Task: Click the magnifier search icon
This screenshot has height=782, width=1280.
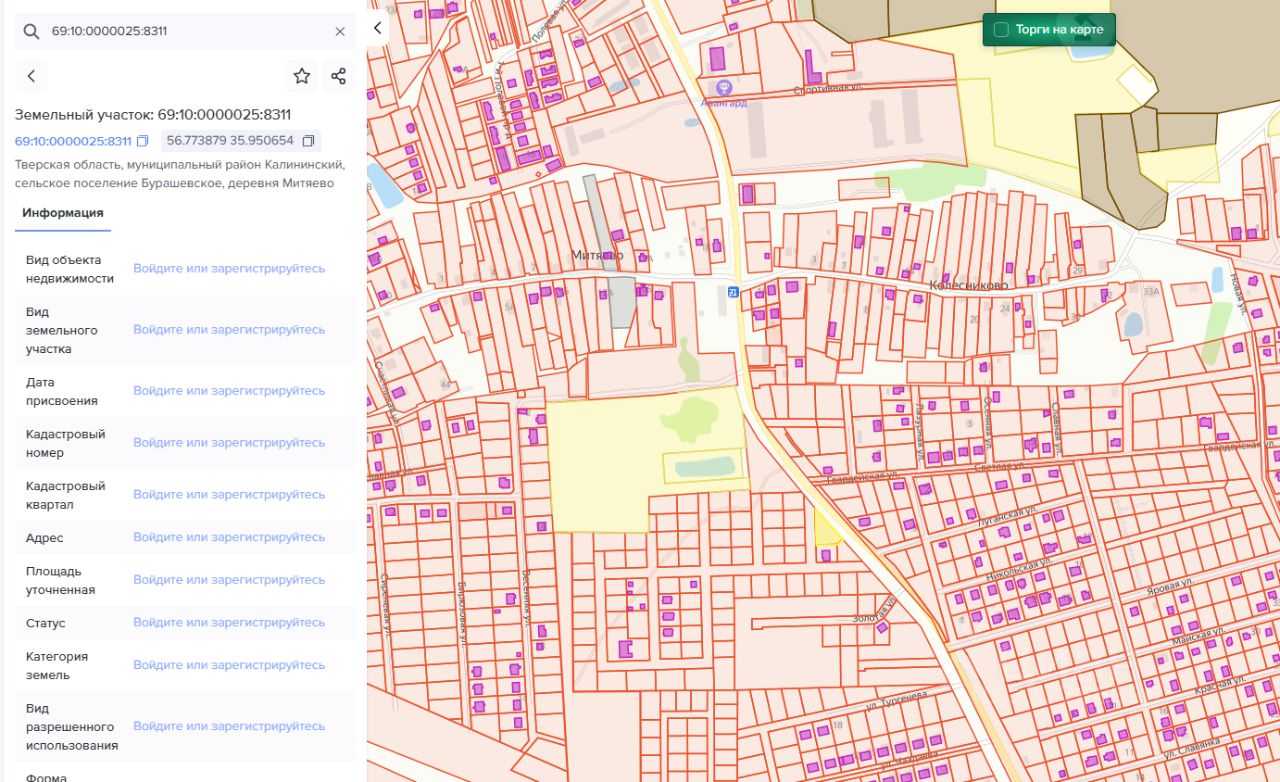Action: click(32, 32)
